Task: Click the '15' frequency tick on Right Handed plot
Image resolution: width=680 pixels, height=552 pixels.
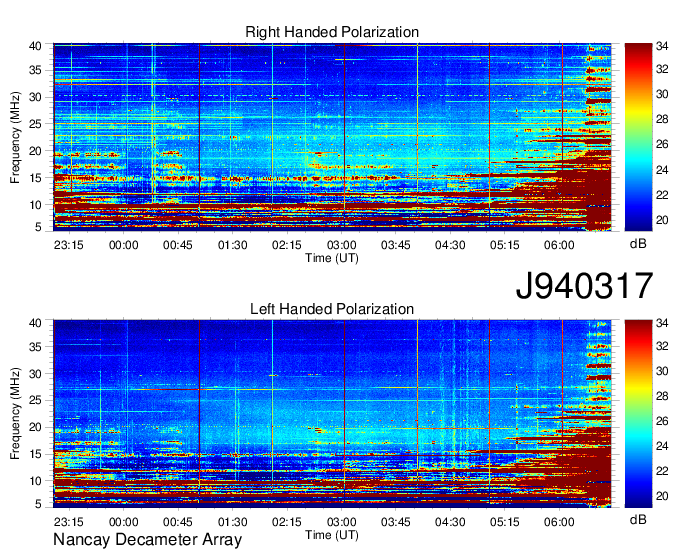Action: click(36, 178)
